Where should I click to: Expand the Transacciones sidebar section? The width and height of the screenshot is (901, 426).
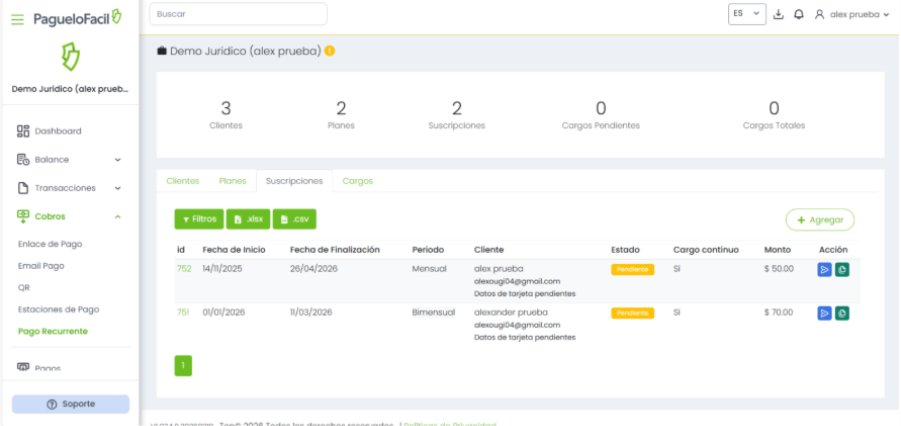(x=69, y=187)
